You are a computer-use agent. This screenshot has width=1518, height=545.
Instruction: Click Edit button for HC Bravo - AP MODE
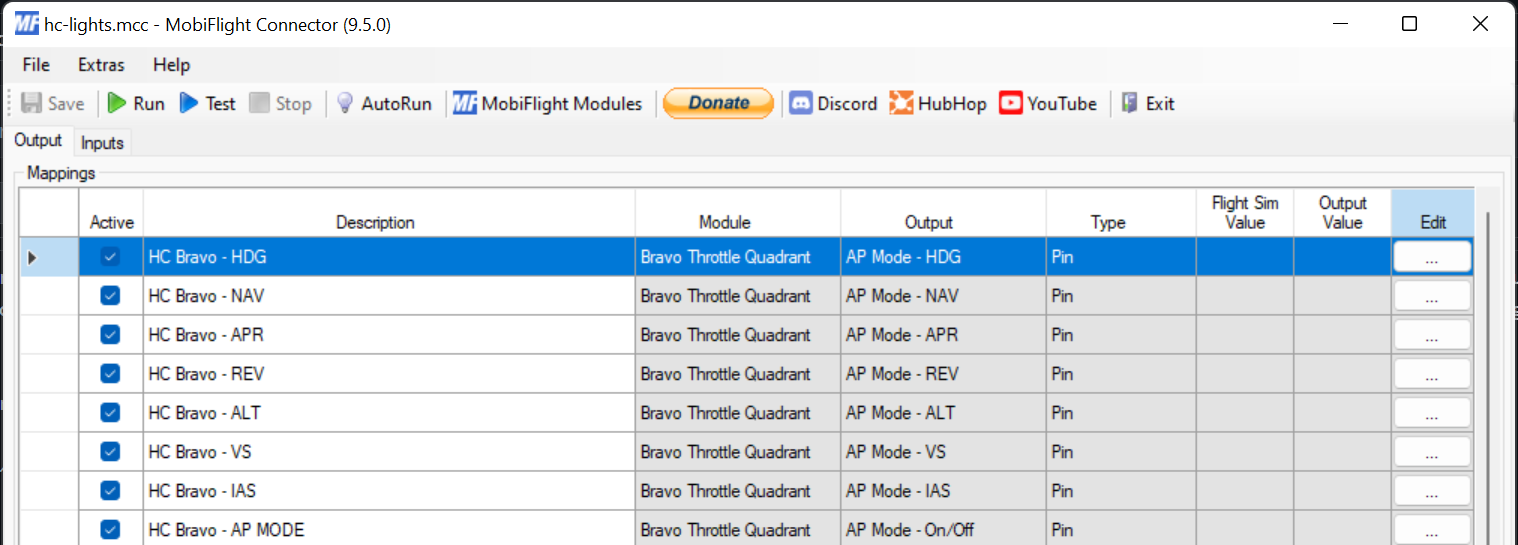(x=1432, y=530)
